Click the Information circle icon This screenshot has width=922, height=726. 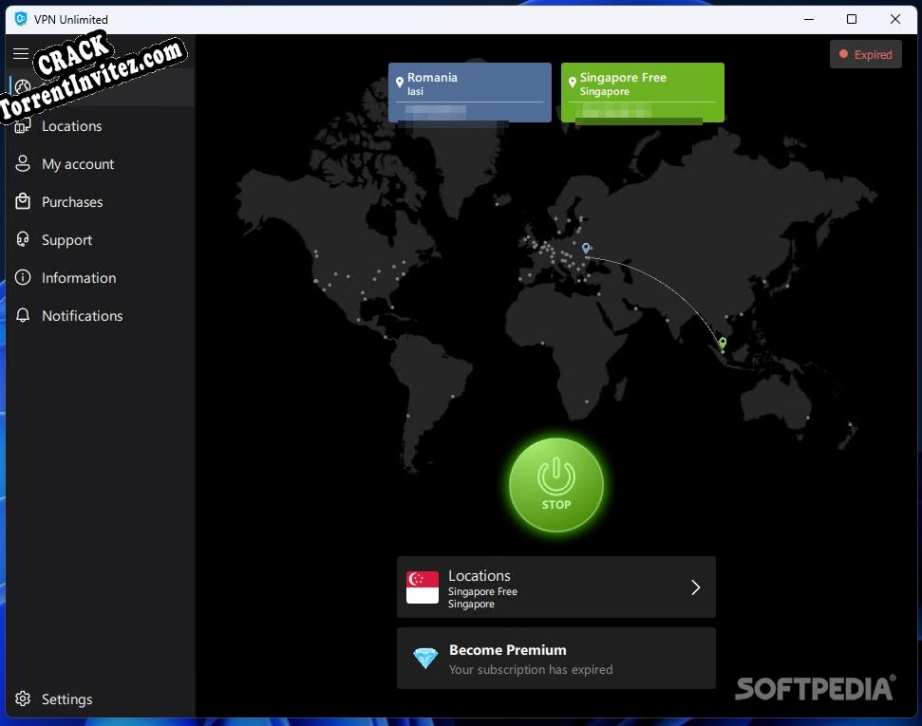click(x=21, y=278)
